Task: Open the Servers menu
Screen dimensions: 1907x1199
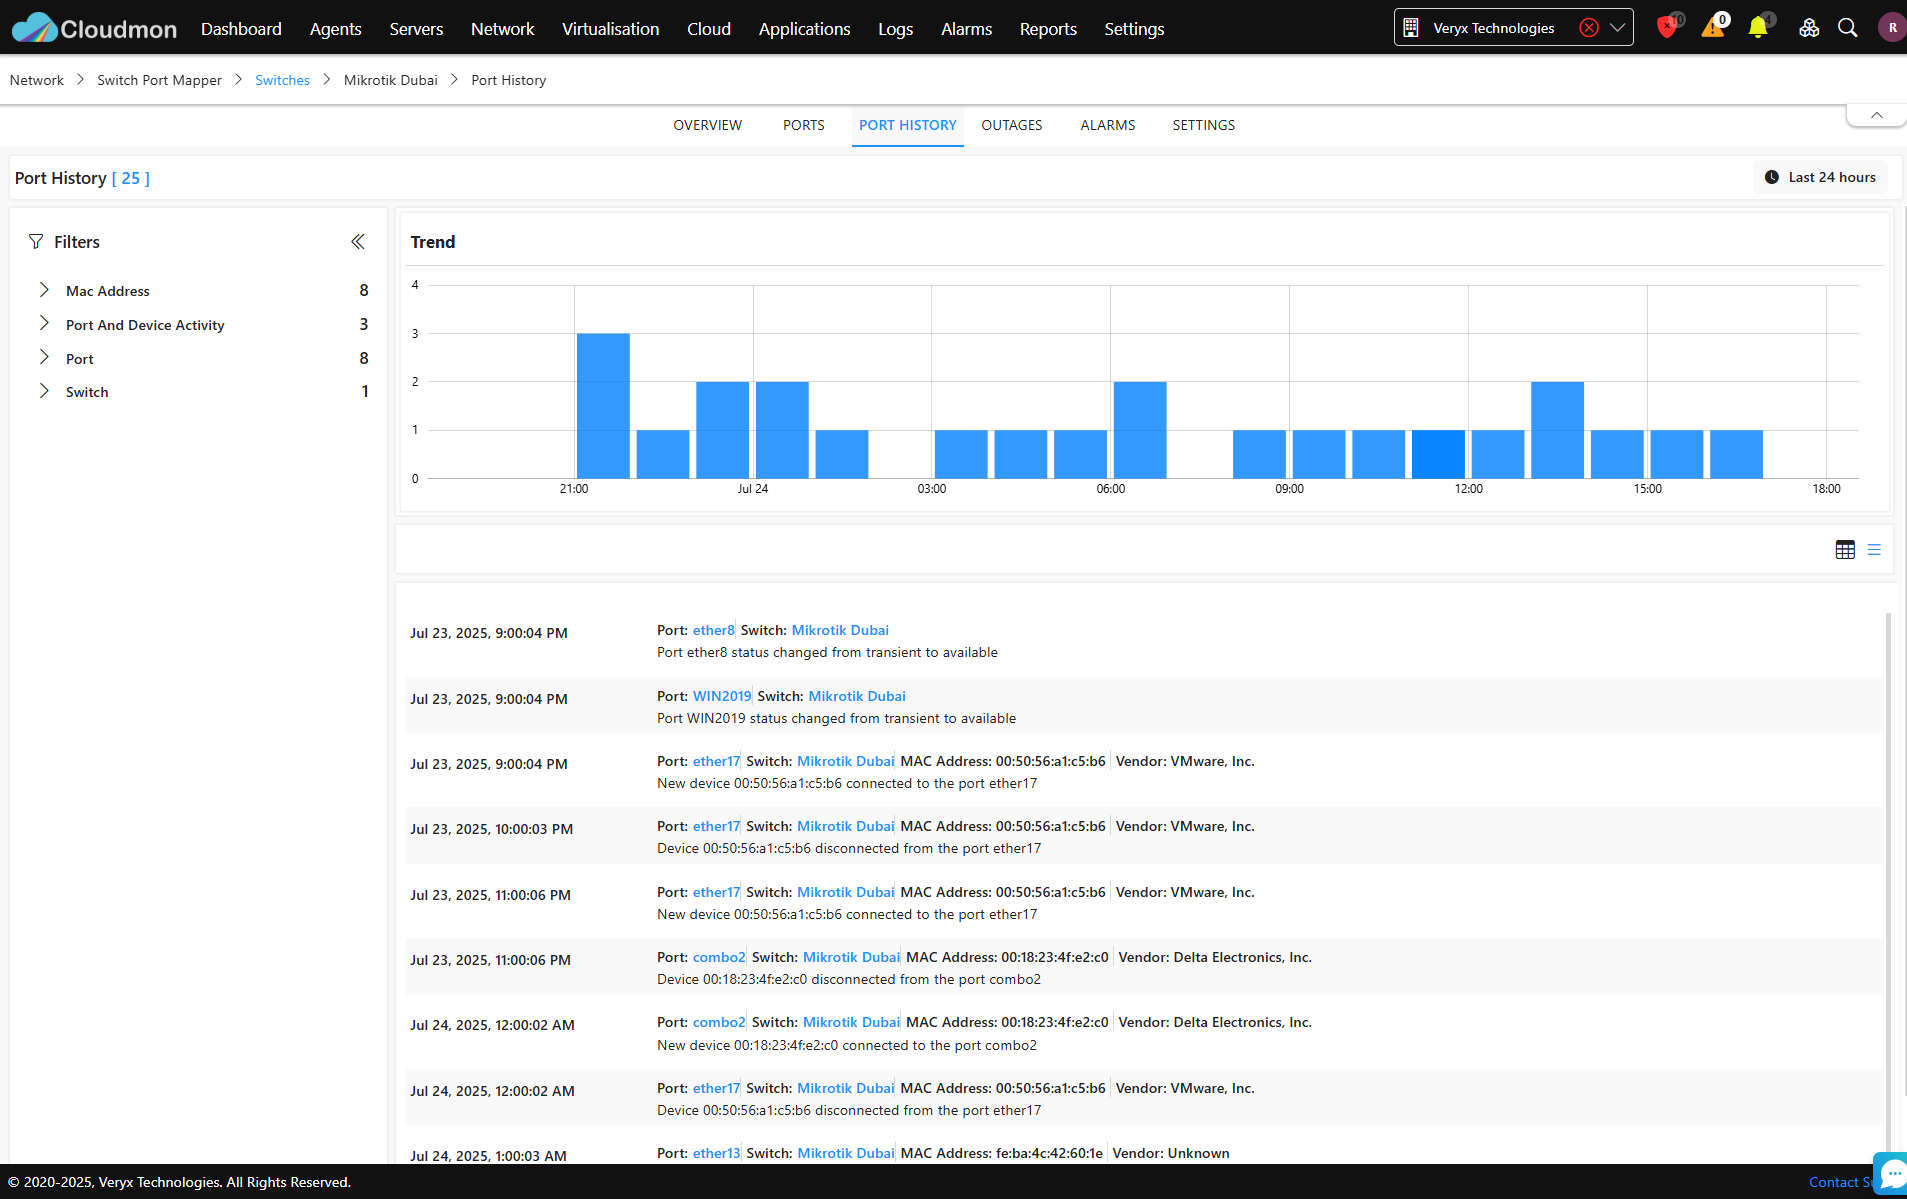Action: (416, 29)
